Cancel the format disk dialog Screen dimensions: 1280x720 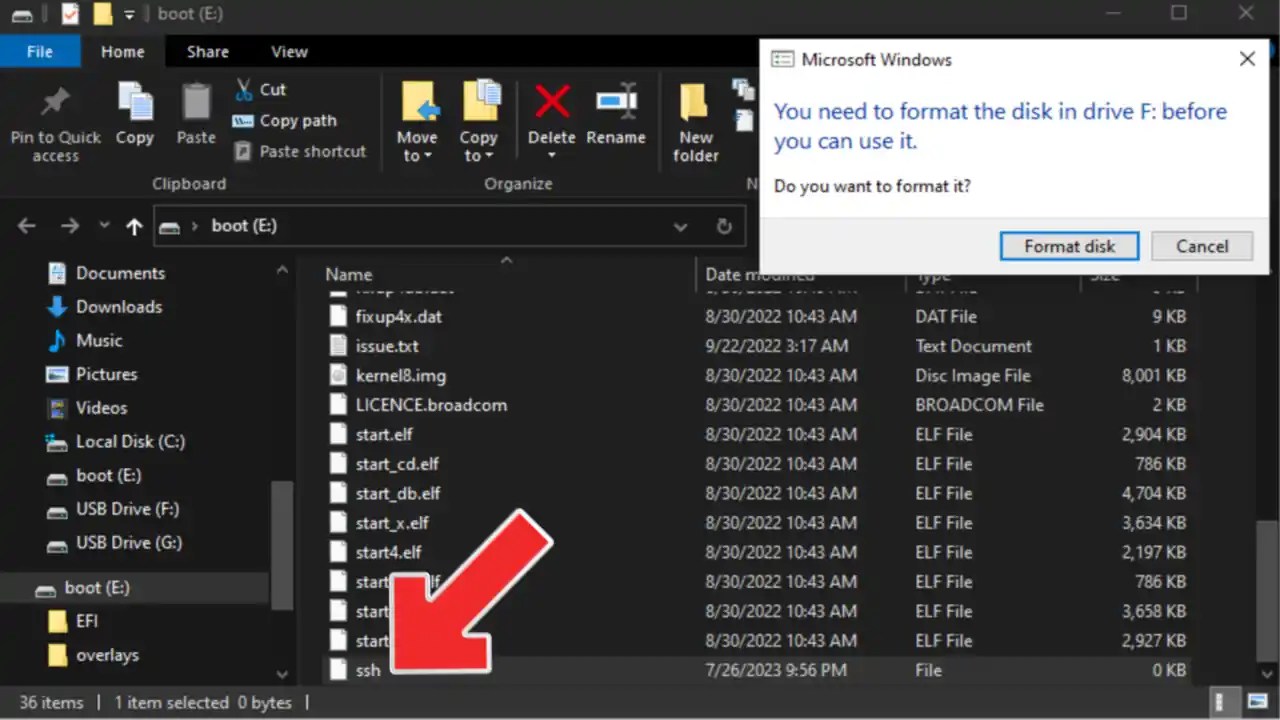[1202, 246]
